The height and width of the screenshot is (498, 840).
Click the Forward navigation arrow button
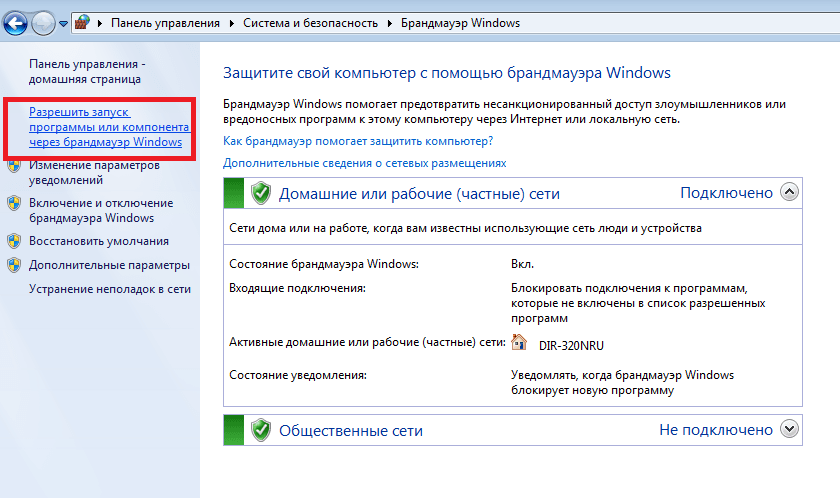pos(43,23)
